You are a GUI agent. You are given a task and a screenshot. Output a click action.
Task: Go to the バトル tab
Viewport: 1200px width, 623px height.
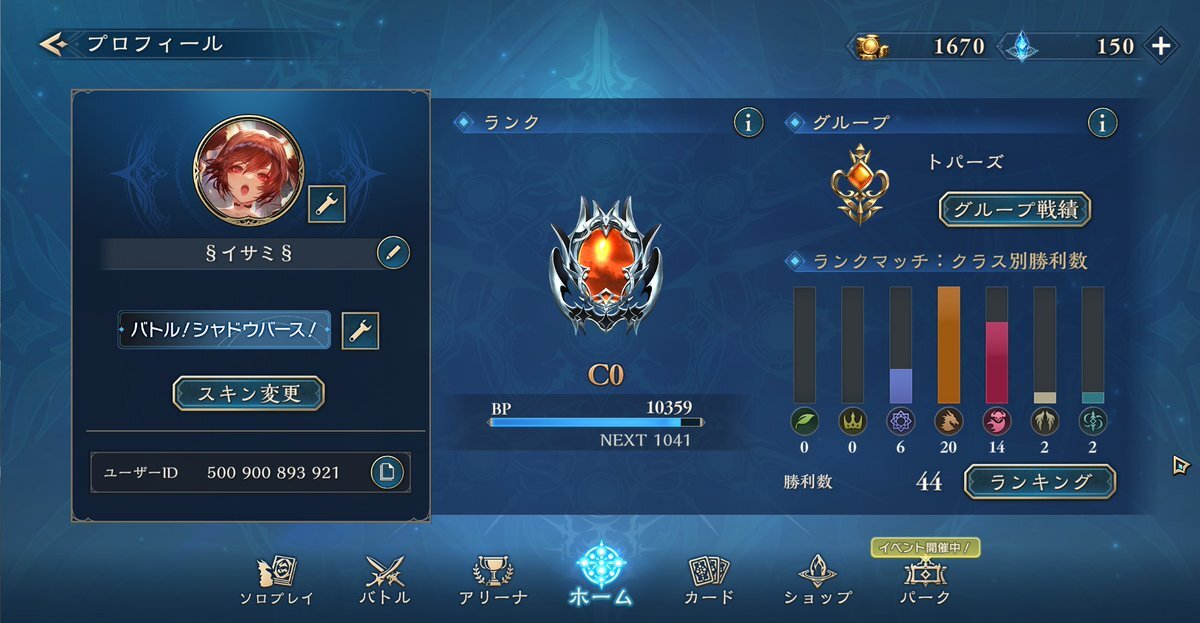385,579
